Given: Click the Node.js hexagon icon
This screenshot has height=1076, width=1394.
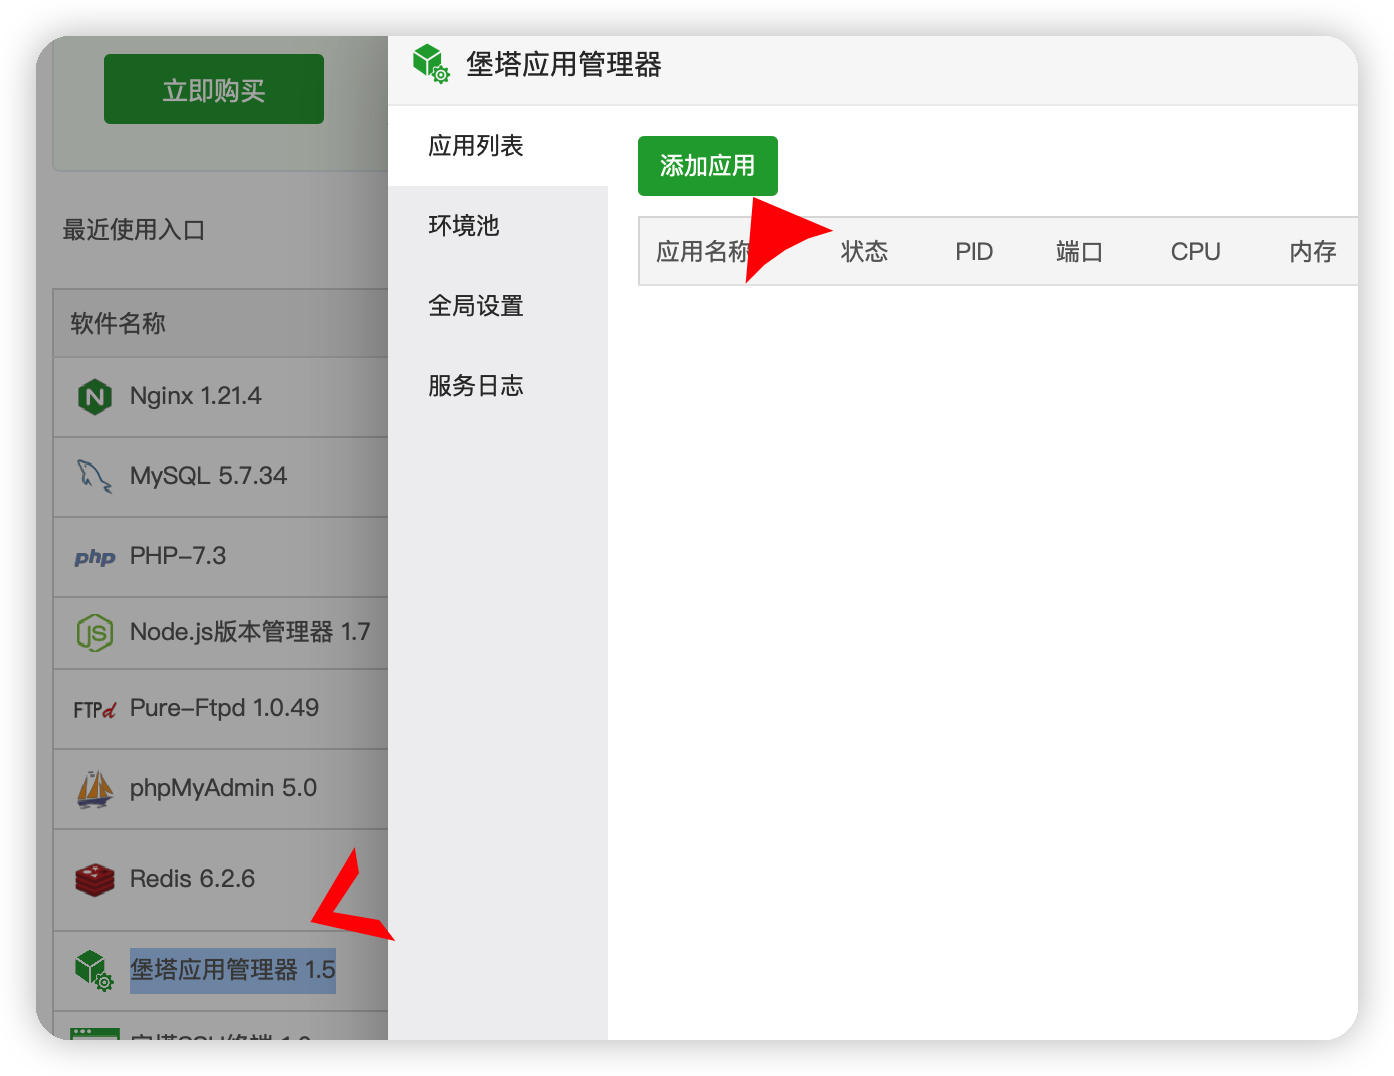Looking at the screenshot, I should point(95,632).
